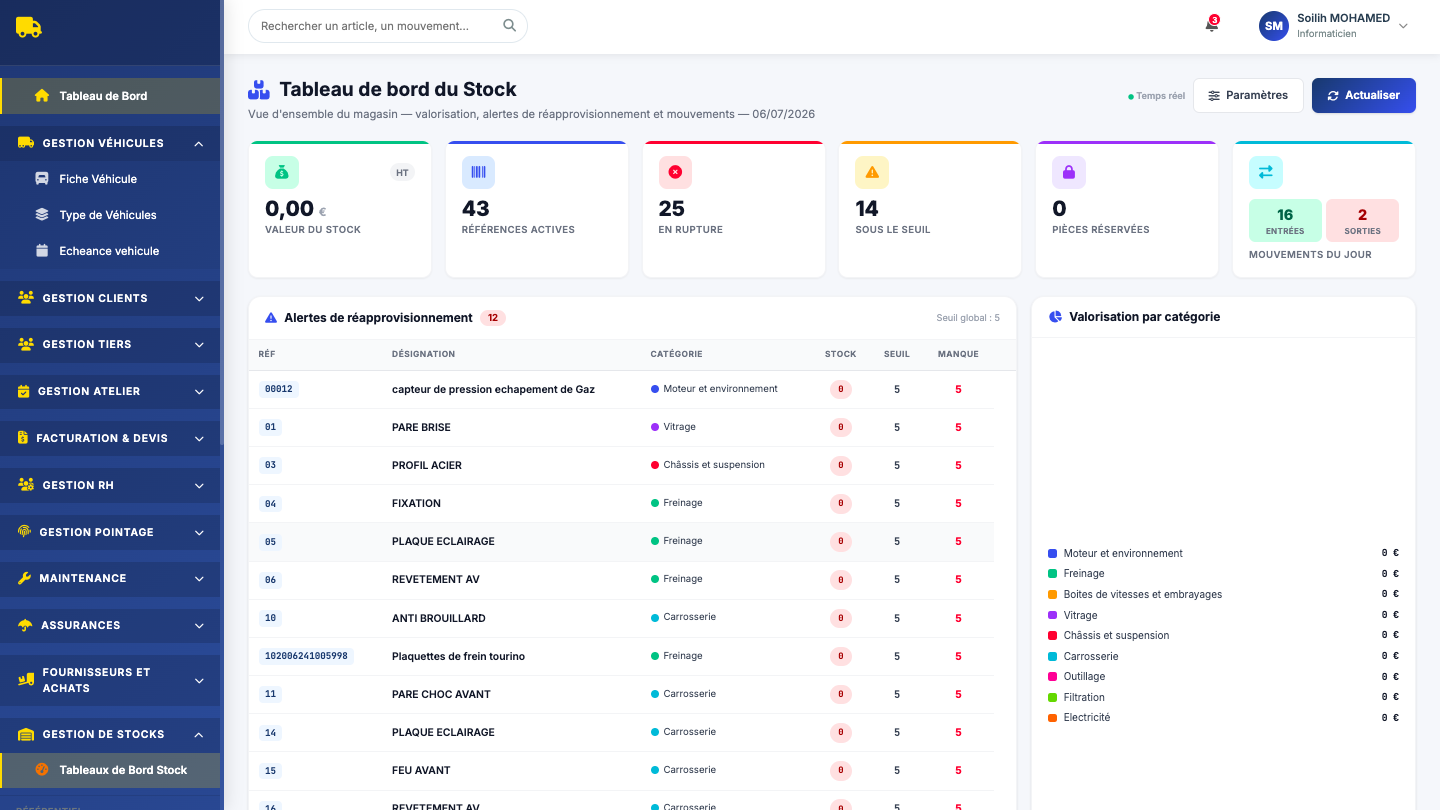Screen dimensions: 1440x810
Task: Click reference code 102006241005998
Action: pyautogui.click(x=306, y=656)
